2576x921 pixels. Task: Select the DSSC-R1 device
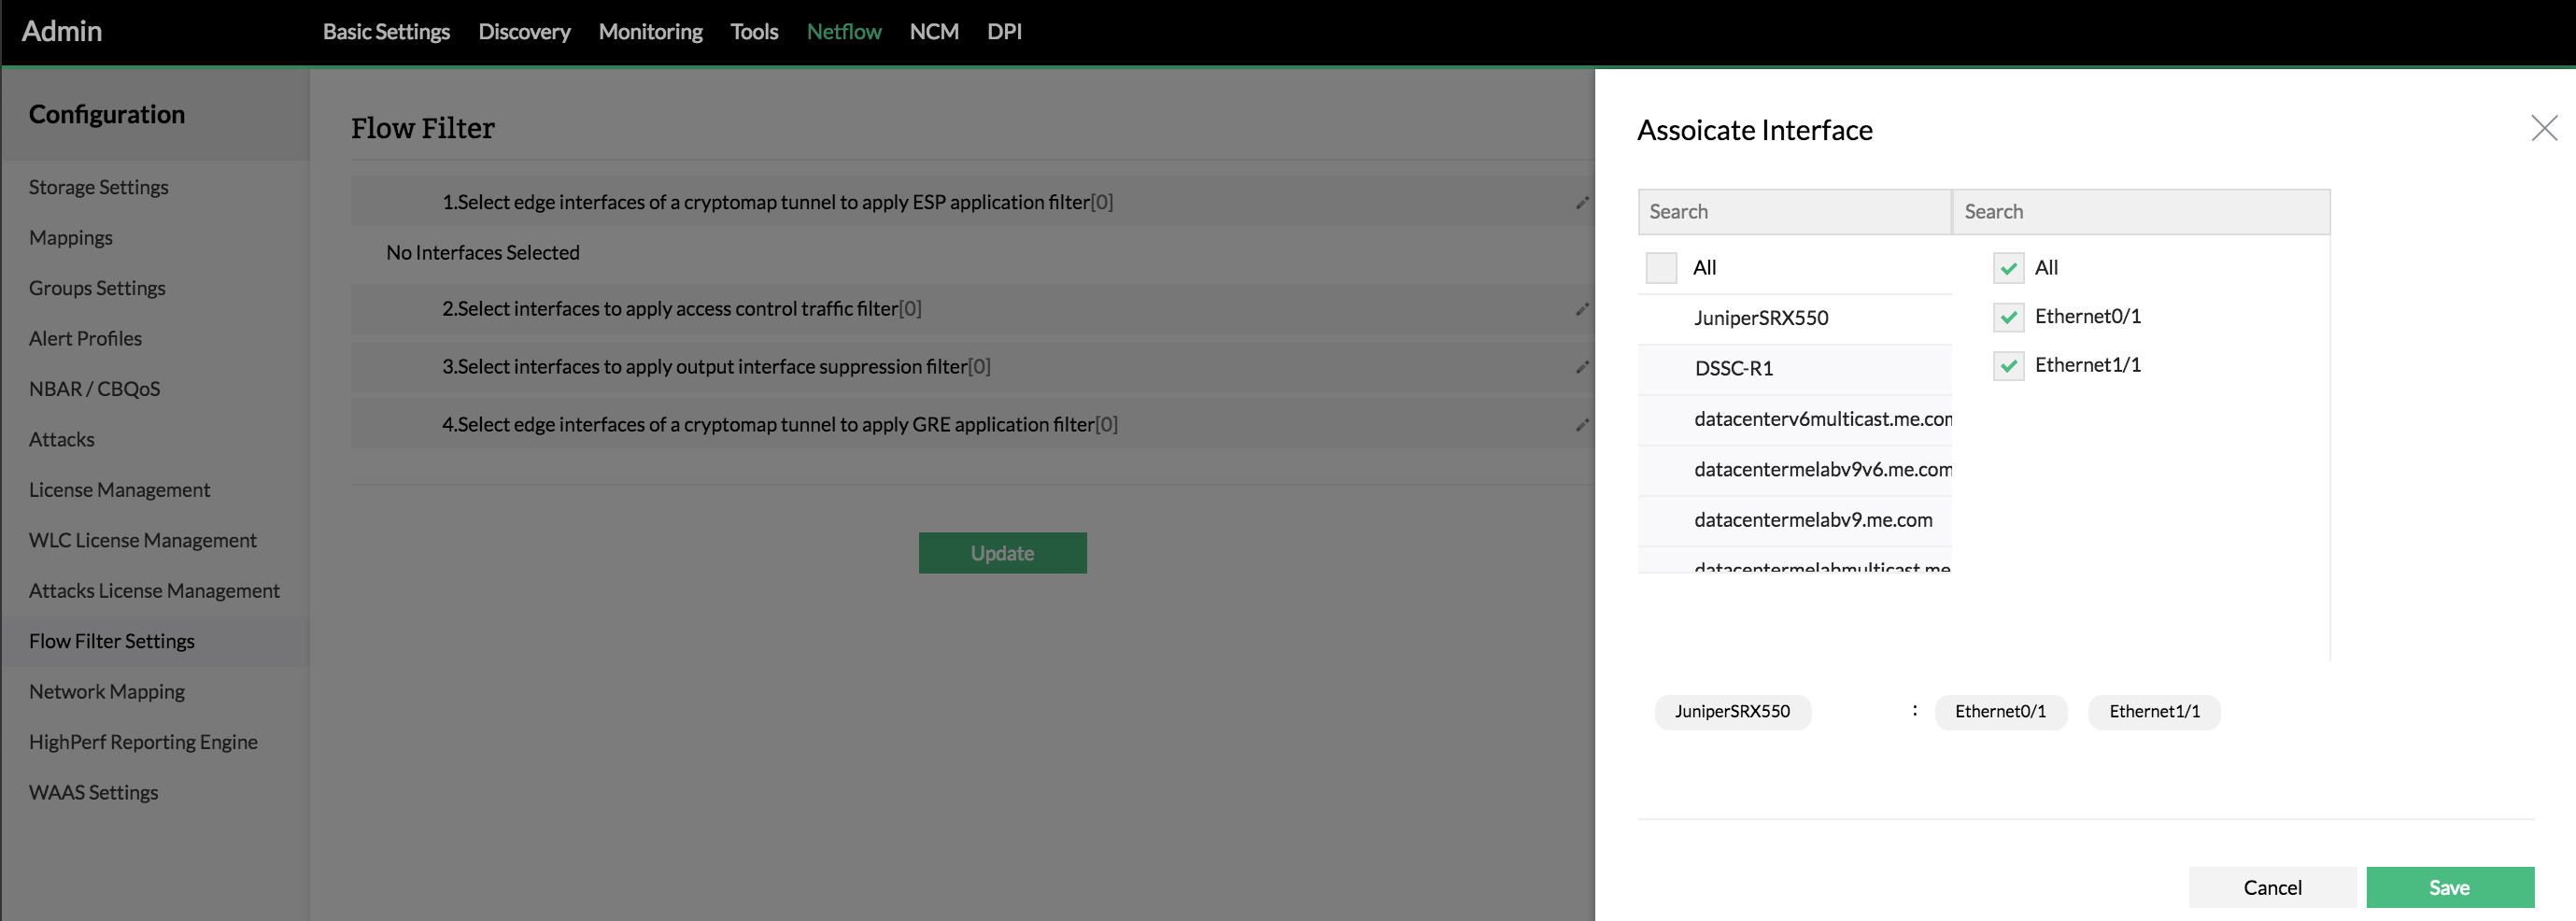(x=1734, y=369)
